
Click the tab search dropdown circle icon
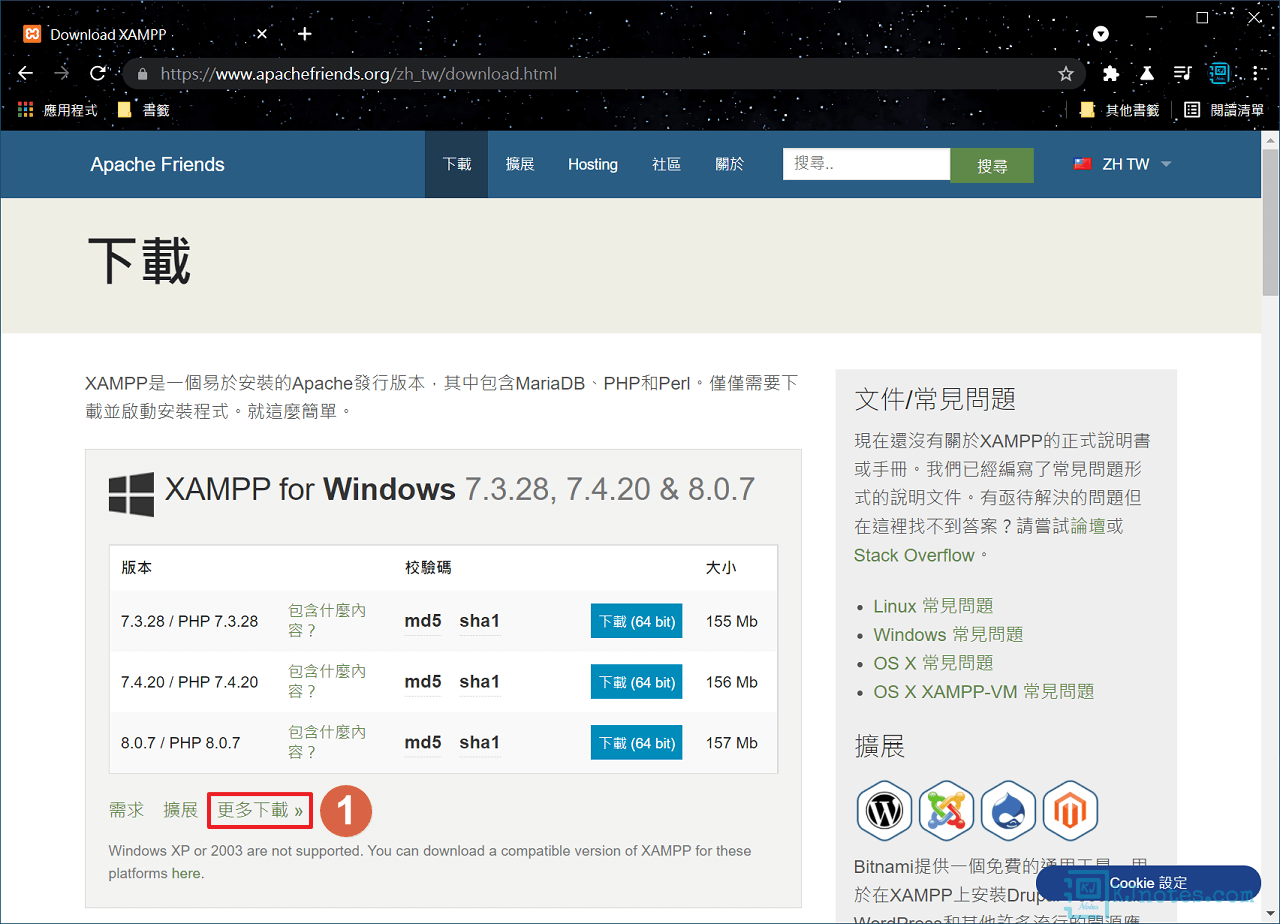1101,34
